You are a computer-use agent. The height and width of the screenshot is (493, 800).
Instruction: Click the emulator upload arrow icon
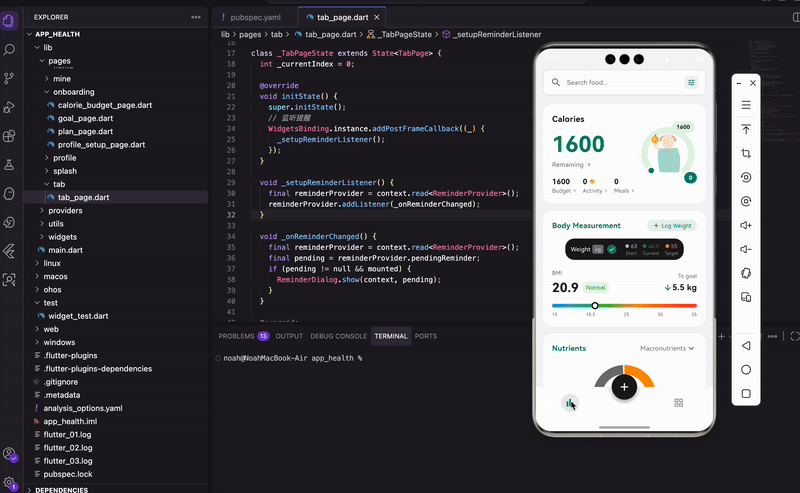pyautogui.click(x=746, y=129)
